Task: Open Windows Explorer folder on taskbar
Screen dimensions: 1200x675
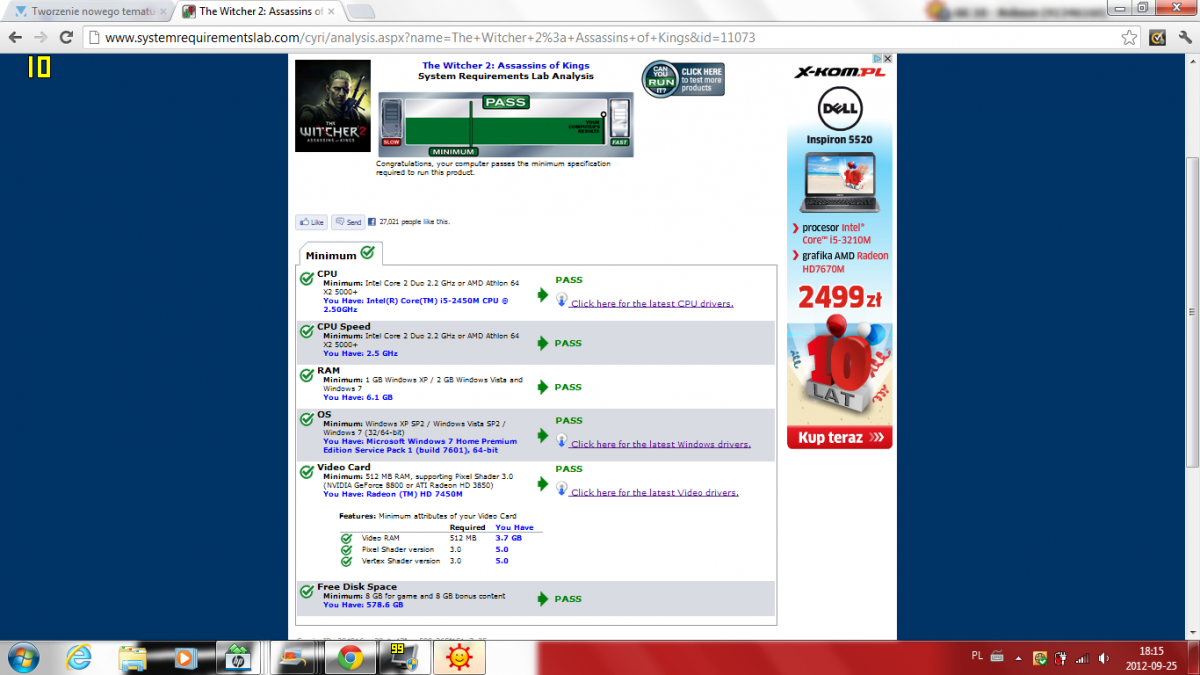Action: tap(133, 657)
